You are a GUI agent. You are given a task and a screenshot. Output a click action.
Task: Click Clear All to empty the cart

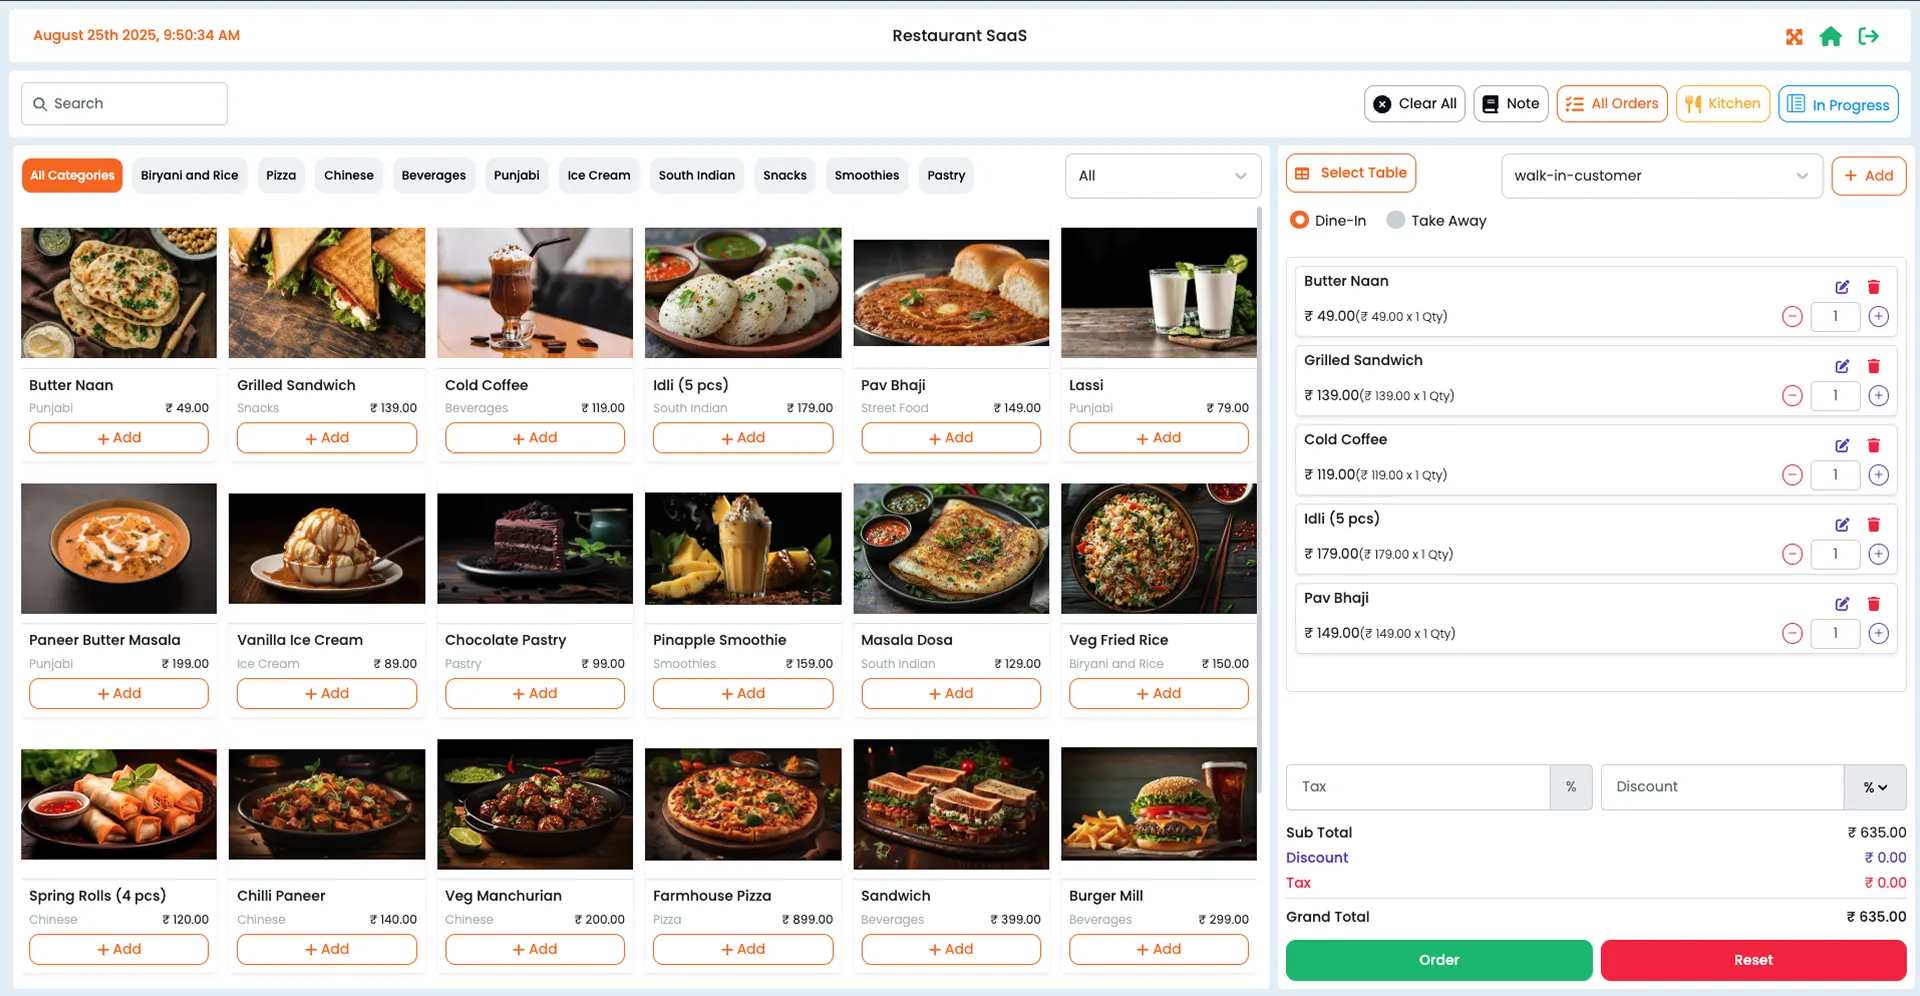(x=1414, y=103)
